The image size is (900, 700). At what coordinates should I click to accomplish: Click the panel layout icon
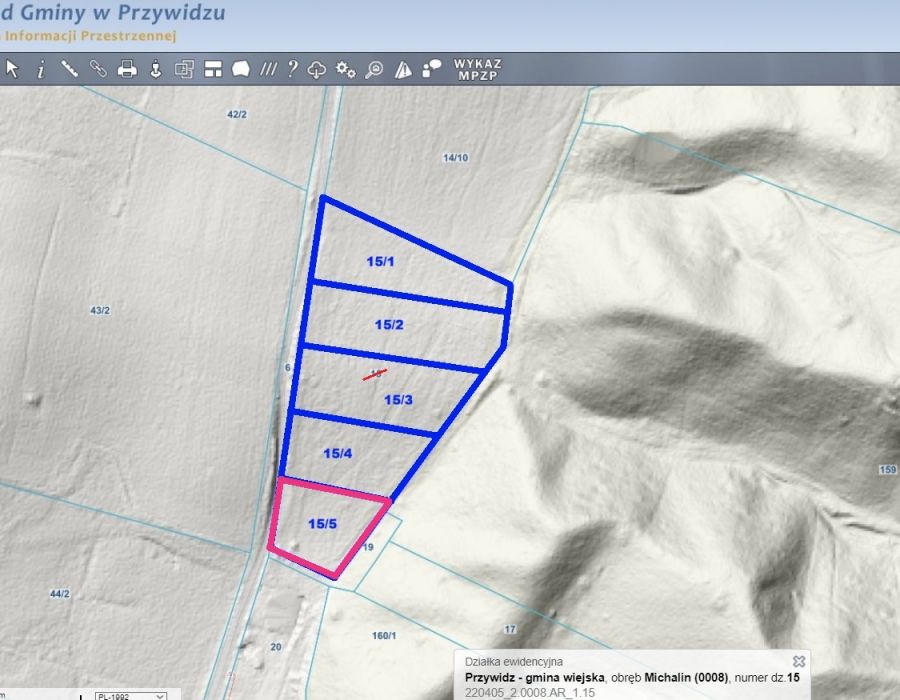[212, 69]
